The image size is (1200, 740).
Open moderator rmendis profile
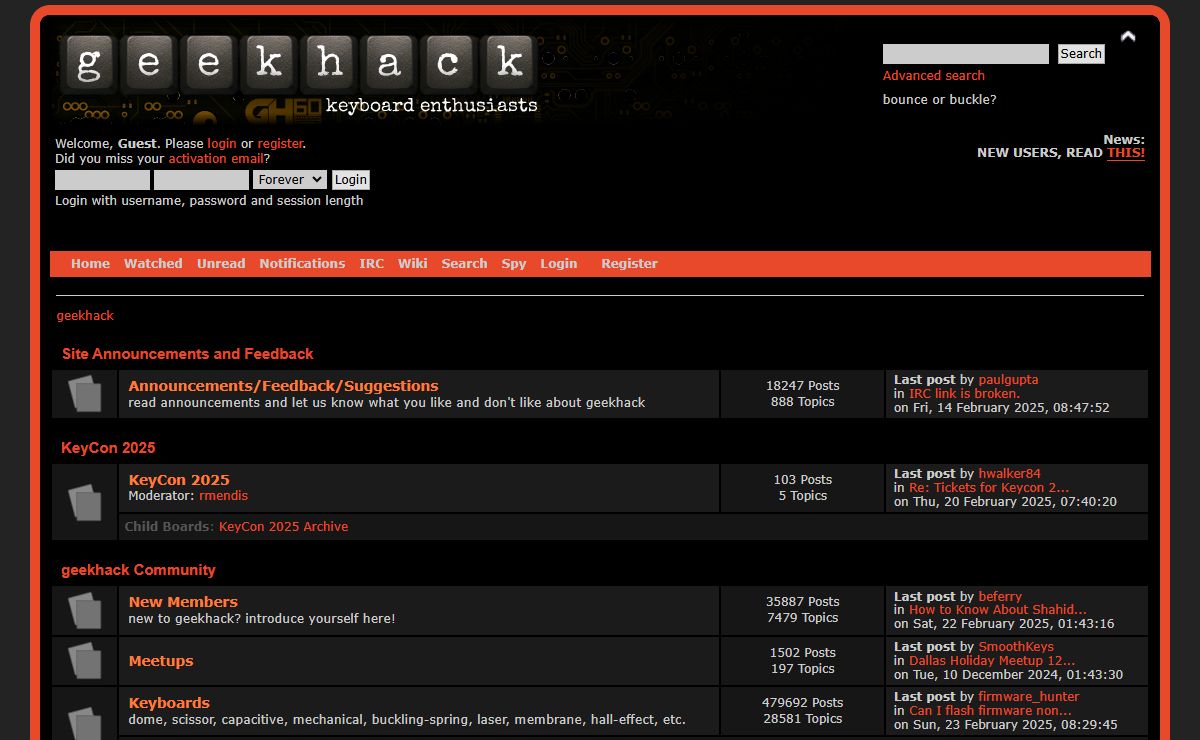tap(223, 496)
